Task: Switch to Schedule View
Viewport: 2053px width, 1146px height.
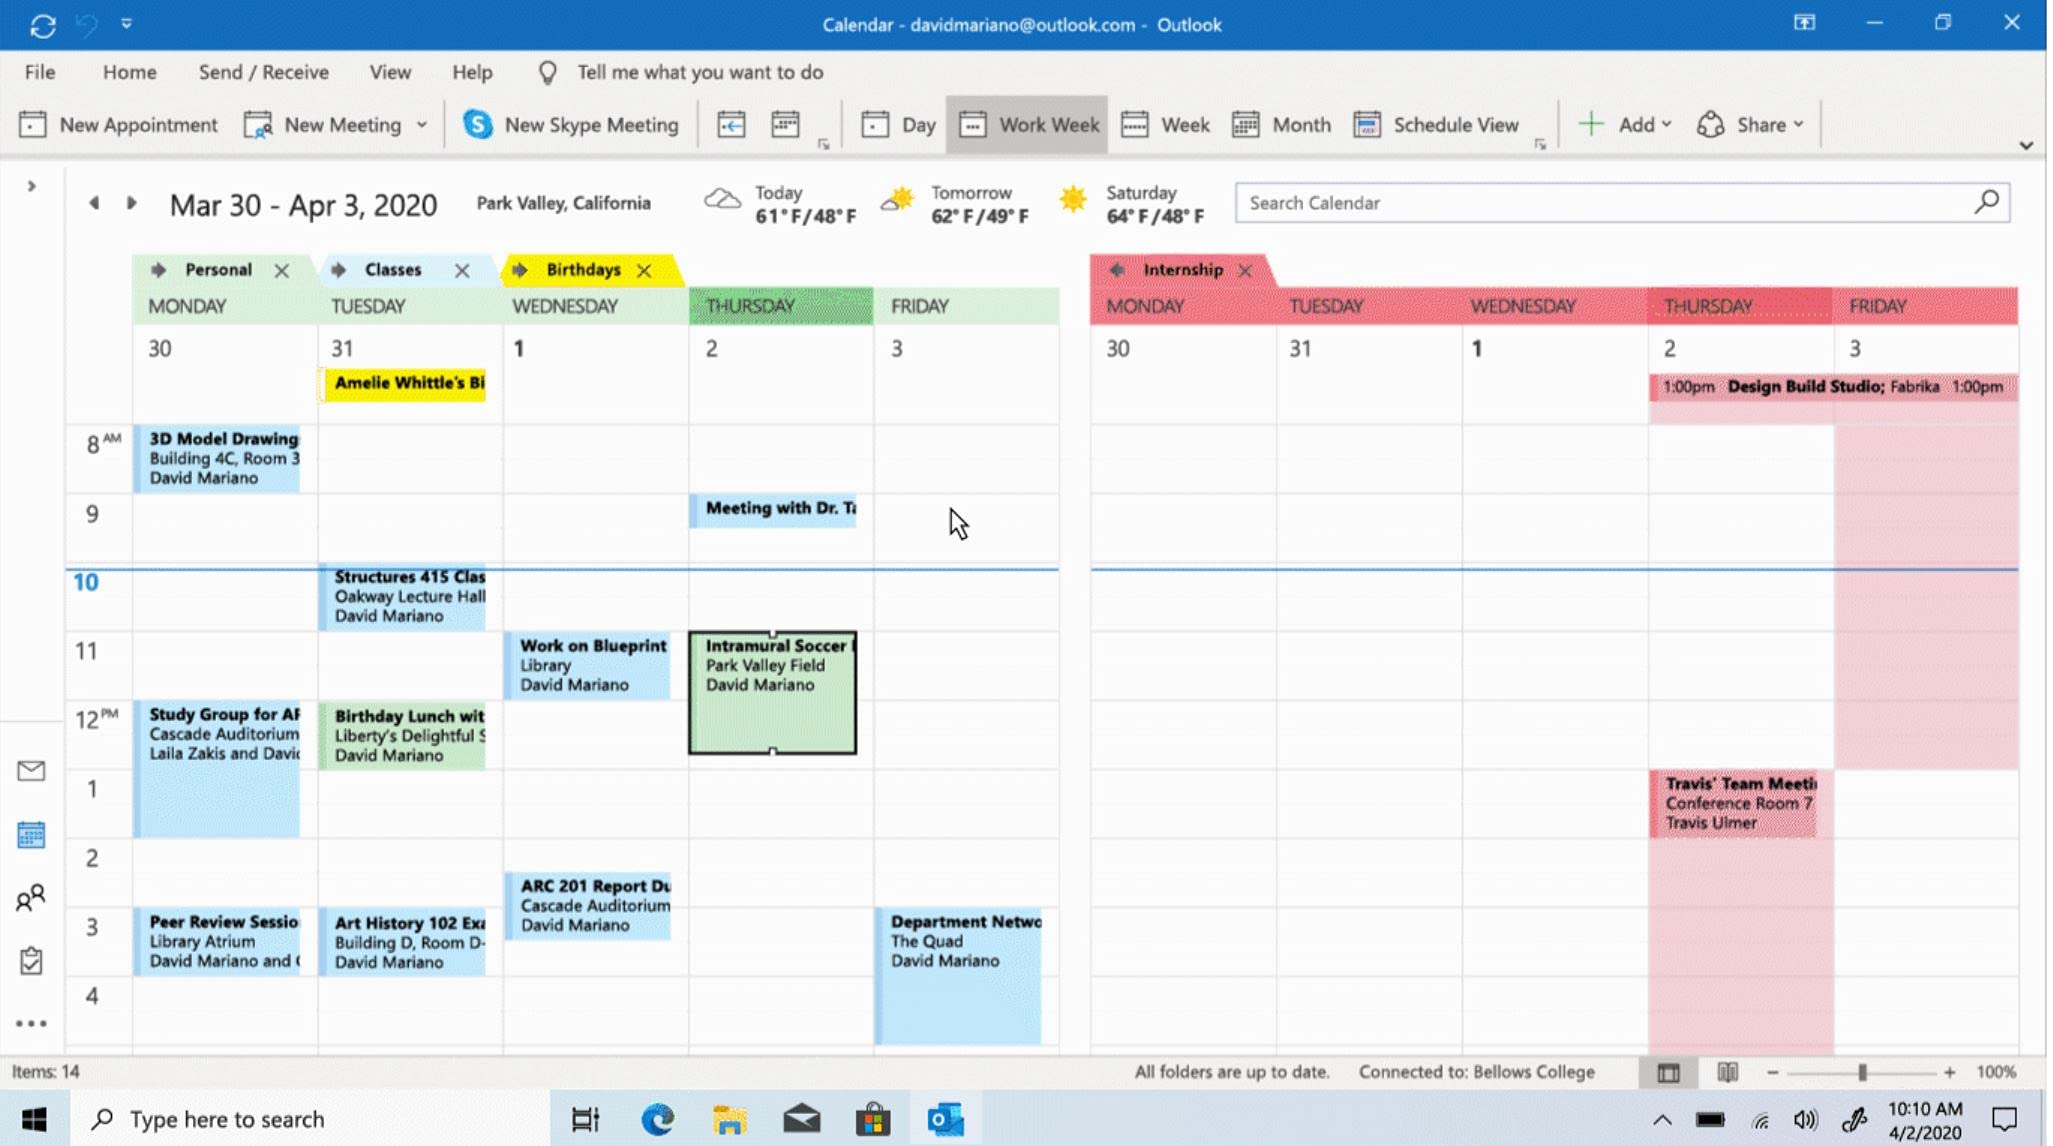Action: pyautogui.click(x=1436, y=125)
